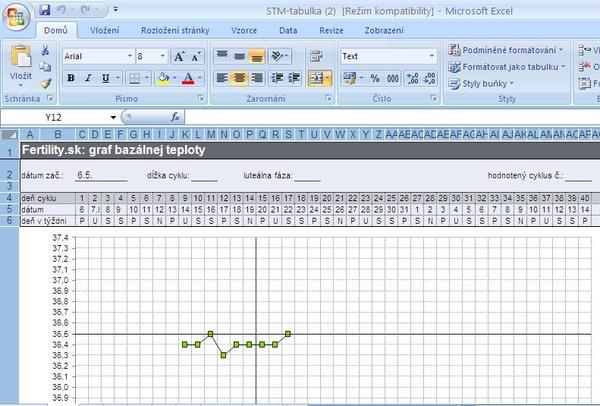
Task: Toggle italic formatting
Action: [x=88, y=78]
